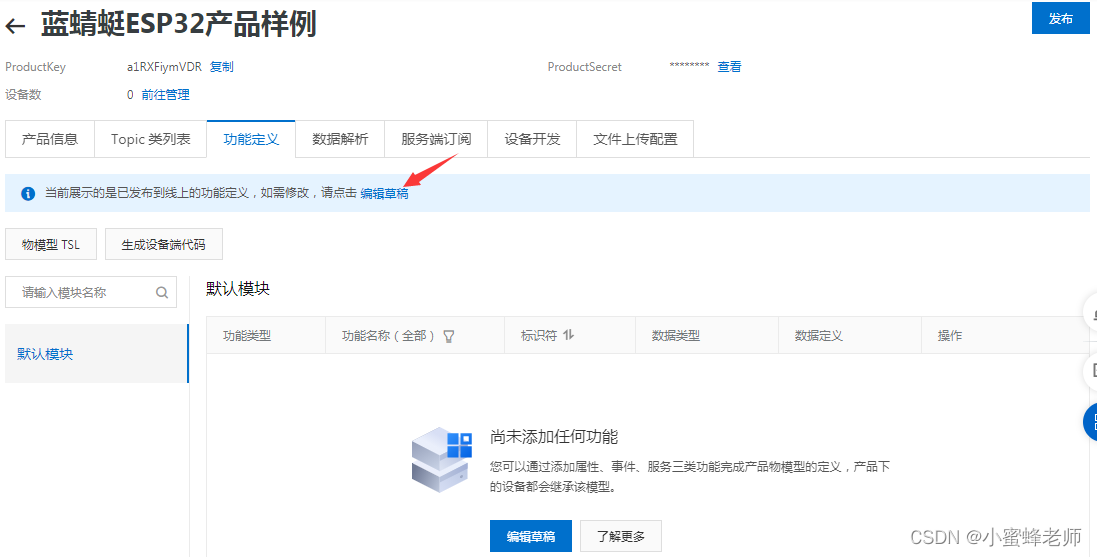Open the 物模型 TSL button

pos(50,244)
